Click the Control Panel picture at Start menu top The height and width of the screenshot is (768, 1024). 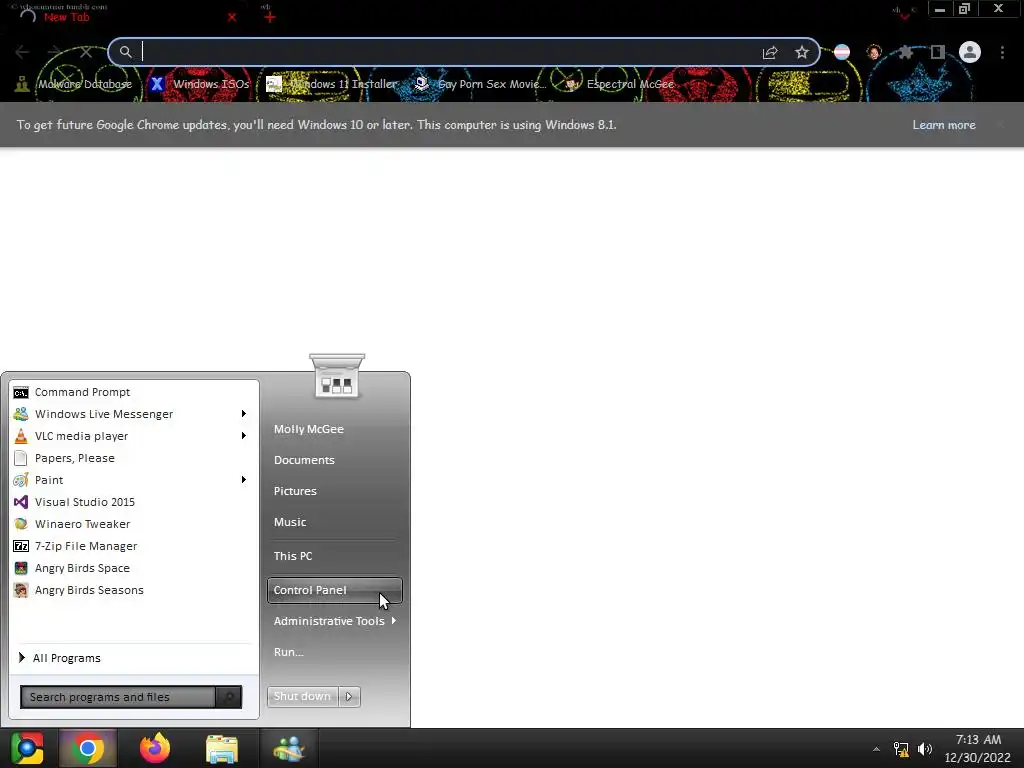[x=337, y=376]
